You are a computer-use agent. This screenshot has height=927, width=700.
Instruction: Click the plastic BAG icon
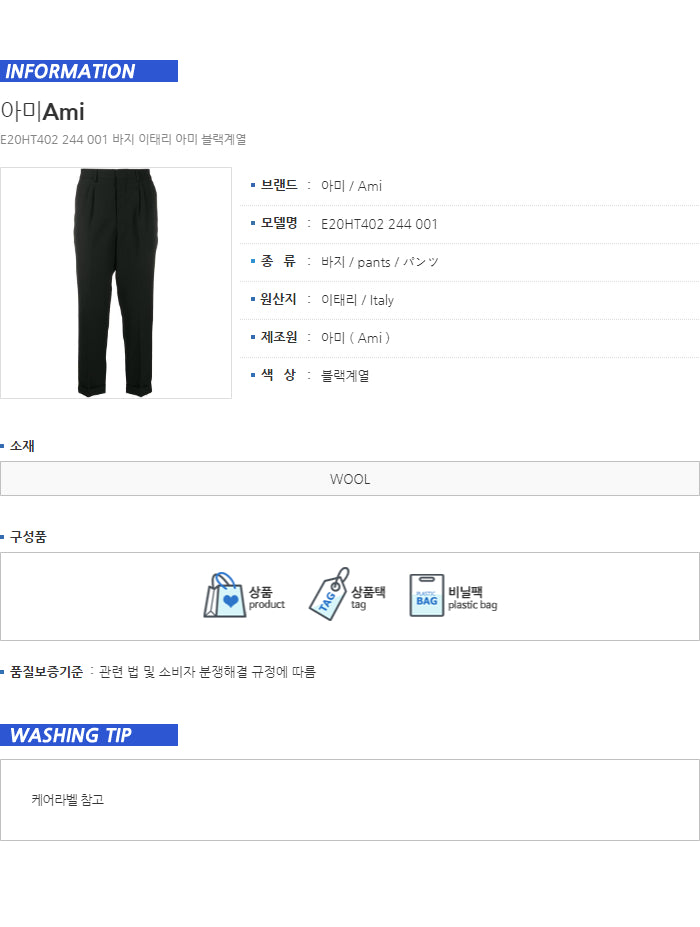[x=427, y=595]
